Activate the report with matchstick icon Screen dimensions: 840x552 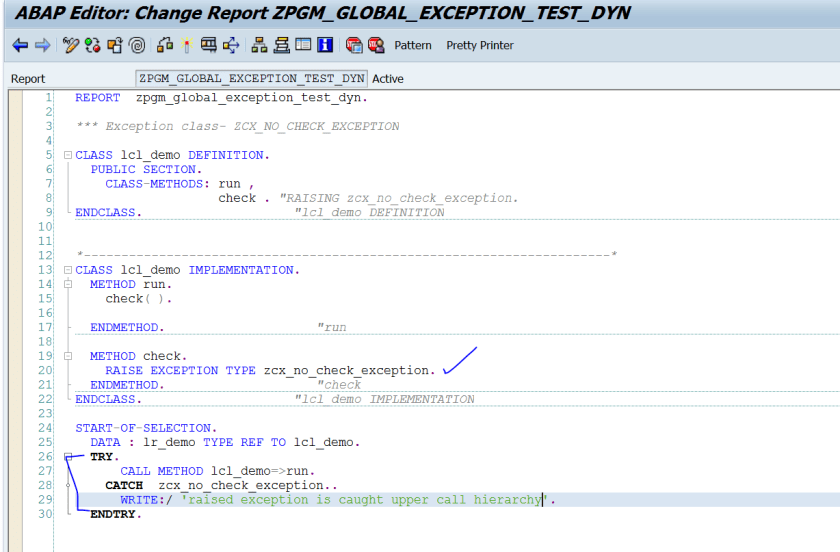pyautogui.click(x=186, y=46)
